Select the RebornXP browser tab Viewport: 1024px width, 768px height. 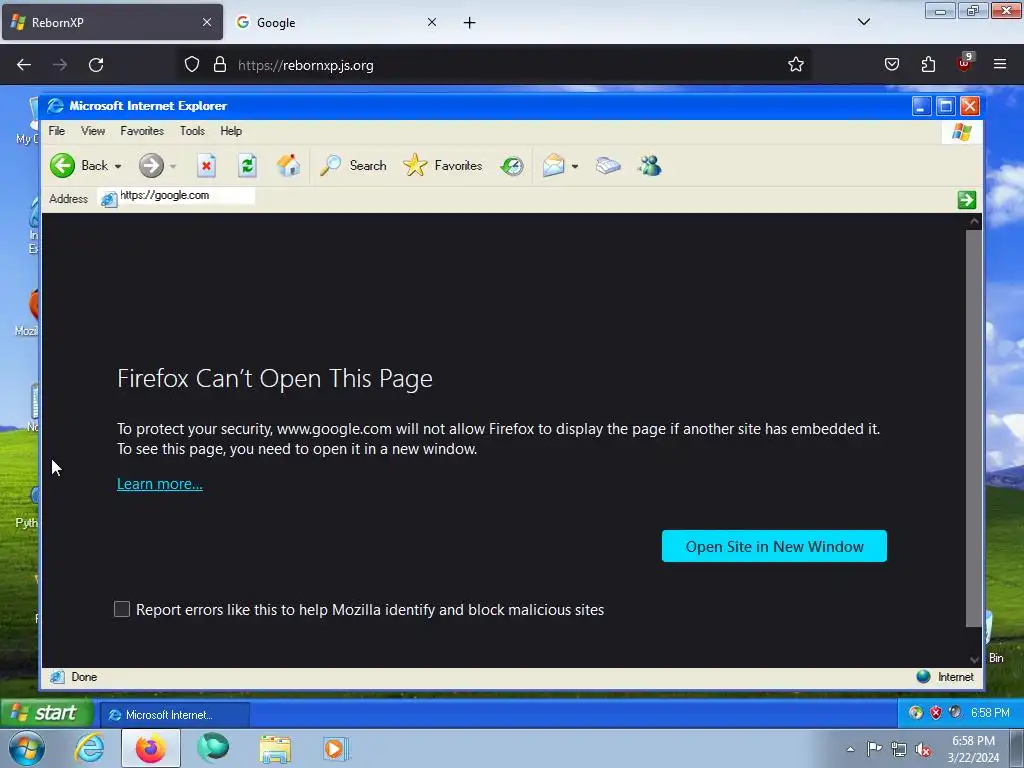click(x=112, y=22)
